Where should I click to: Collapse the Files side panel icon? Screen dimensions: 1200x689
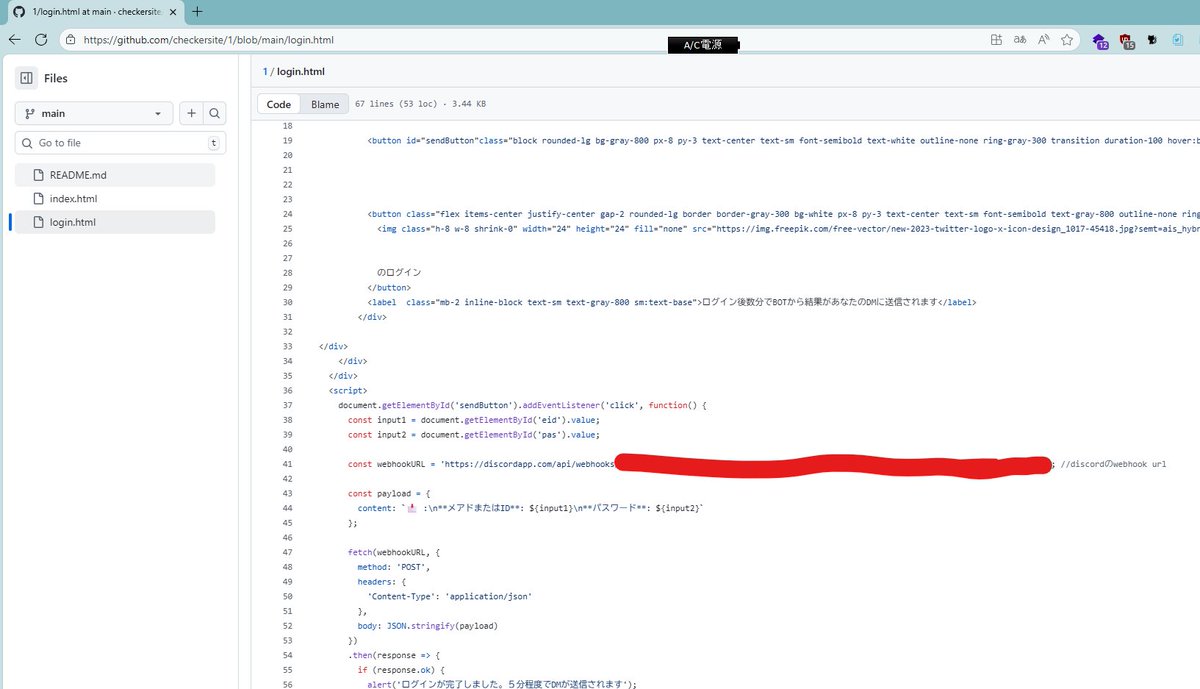point(26,78)
